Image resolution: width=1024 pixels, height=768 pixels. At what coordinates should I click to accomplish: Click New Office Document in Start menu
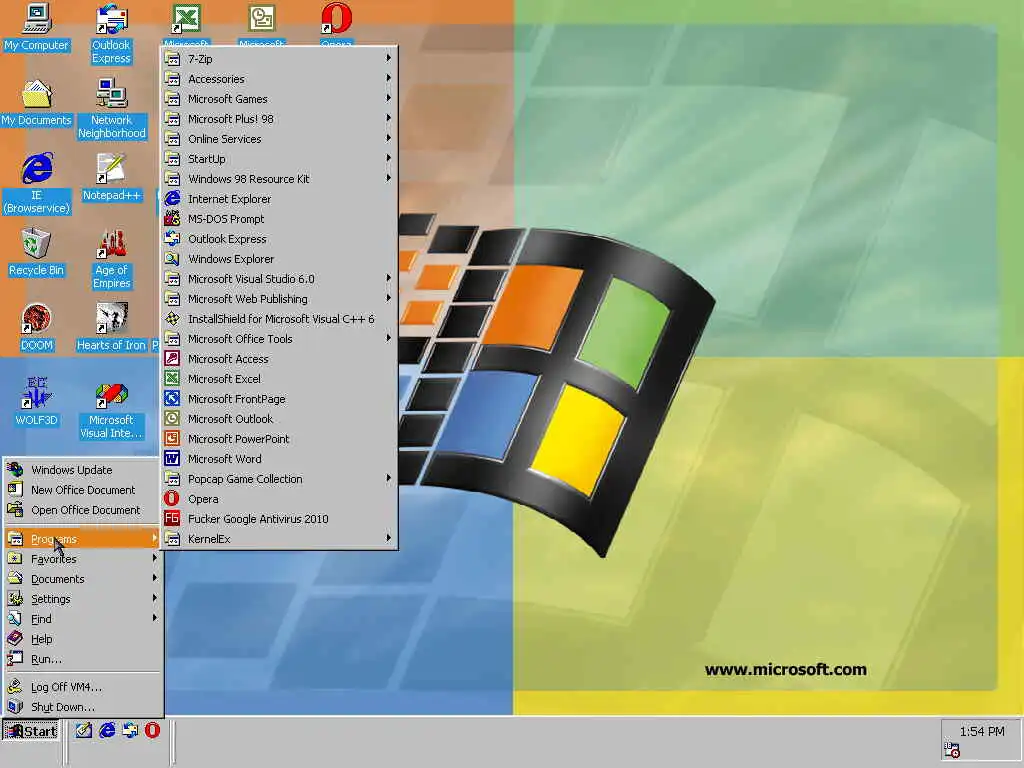[x=82, y=490]
